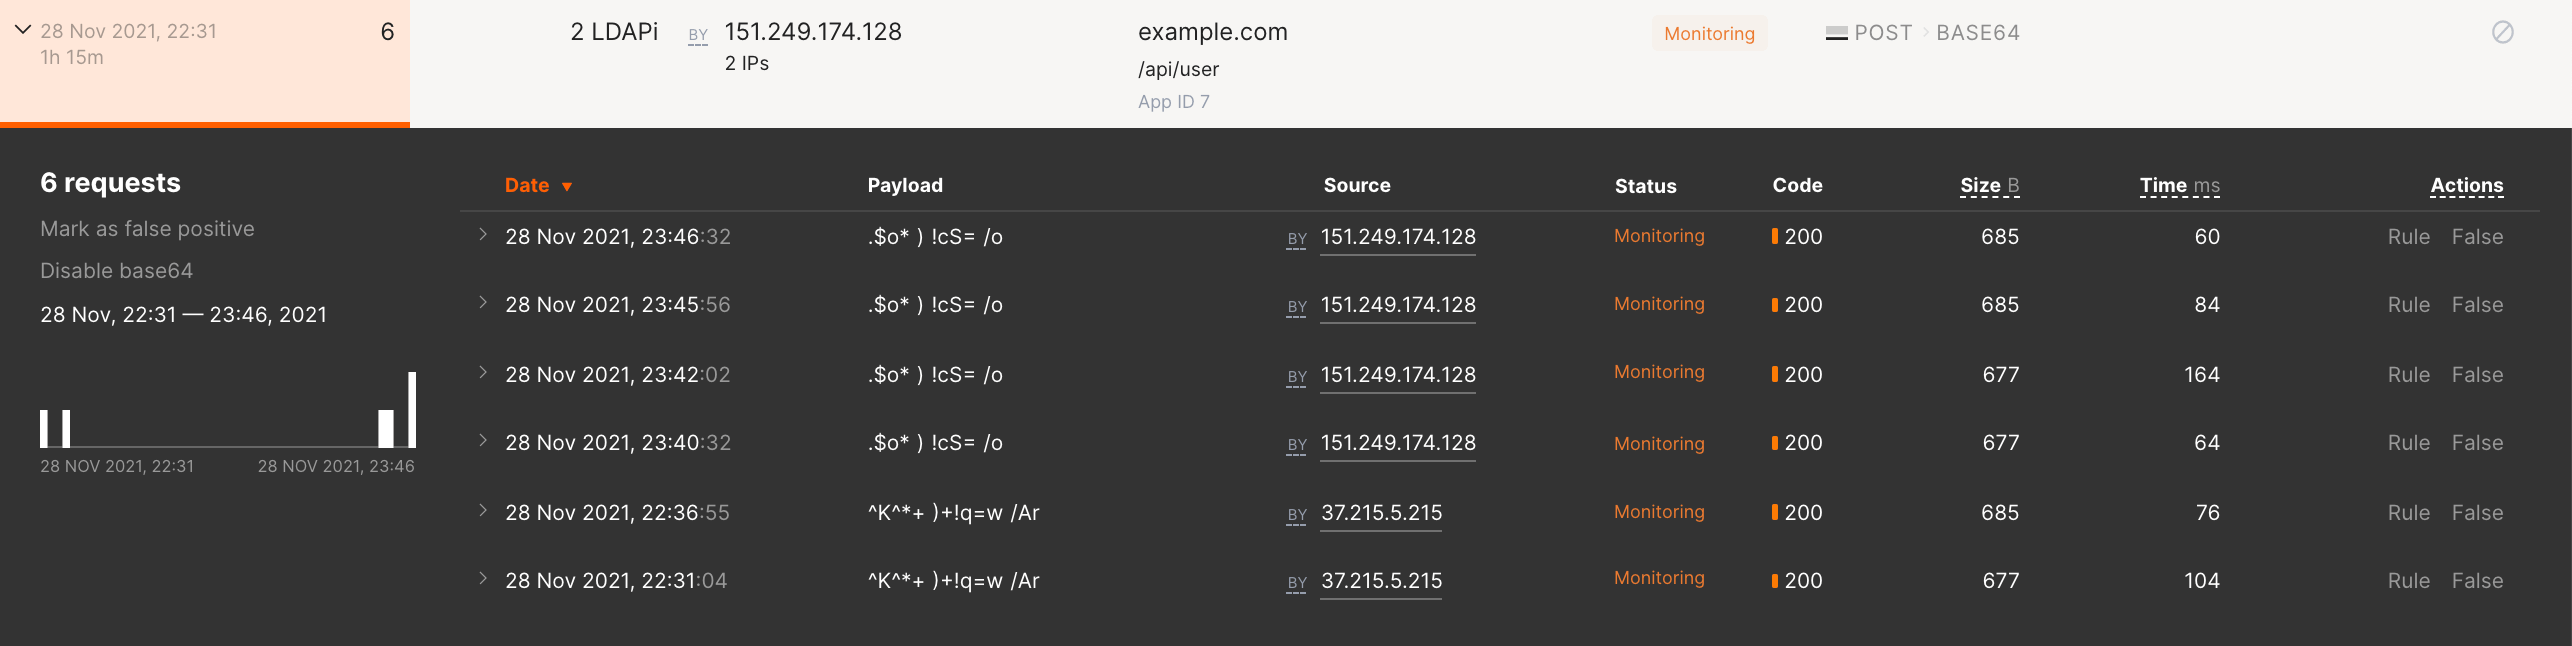The width and height of the screenshot is (2572, 646).
Task: Click the first bar in the requests histogram
Action: click(x=44, y=428)
